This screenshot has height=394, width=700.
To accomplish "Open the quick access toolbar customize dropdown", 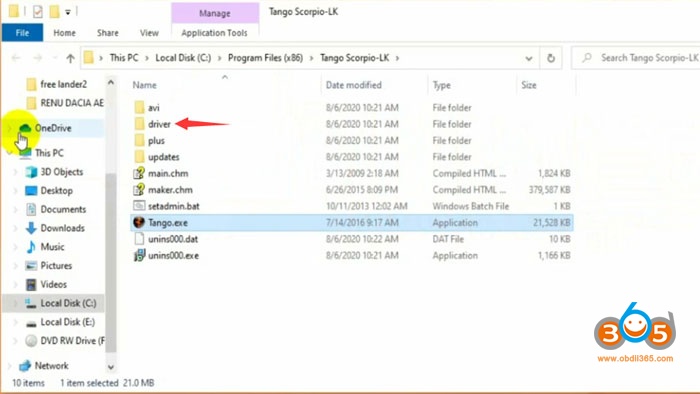I will (x=68, y=12).
